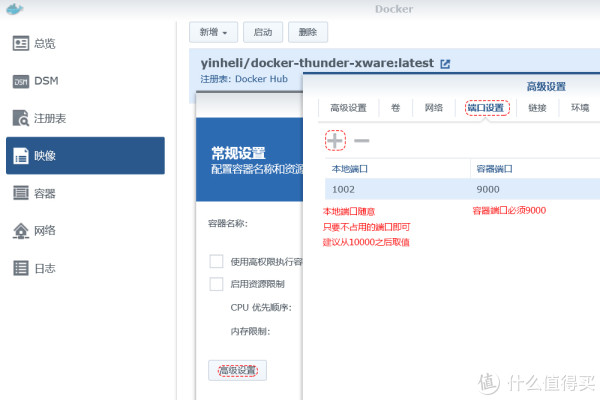Click plus icon to add port

(x=335, y=140)
